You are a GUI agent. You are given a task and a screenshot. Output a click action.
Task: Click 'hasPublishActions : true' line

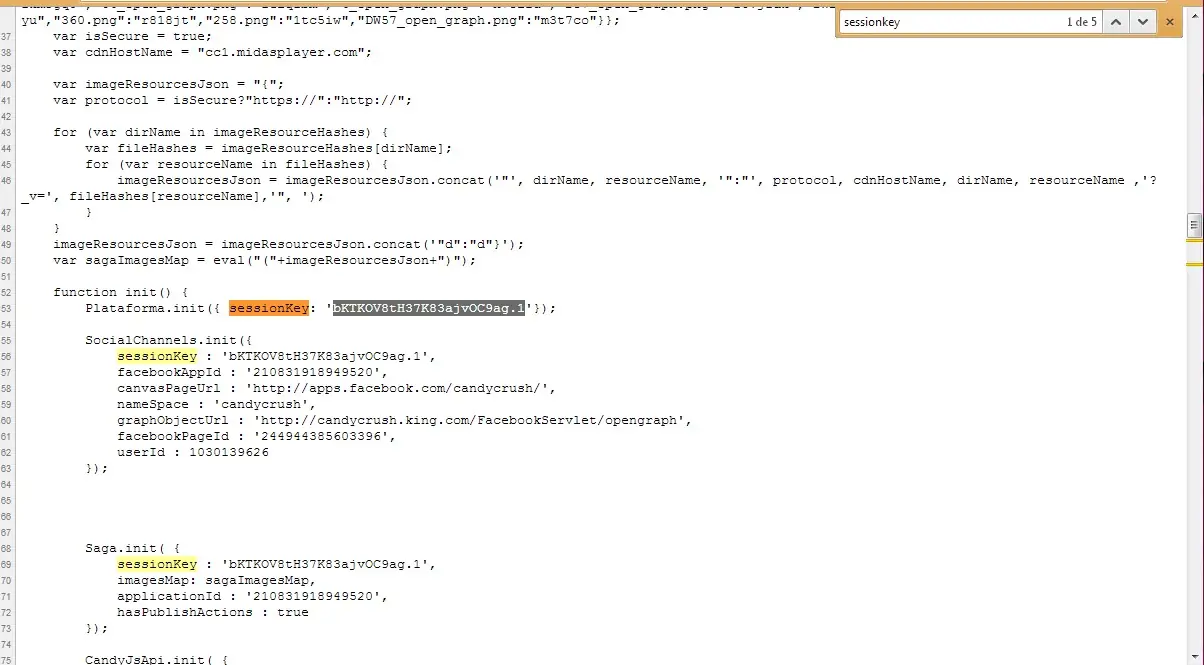tap(213, 612)
